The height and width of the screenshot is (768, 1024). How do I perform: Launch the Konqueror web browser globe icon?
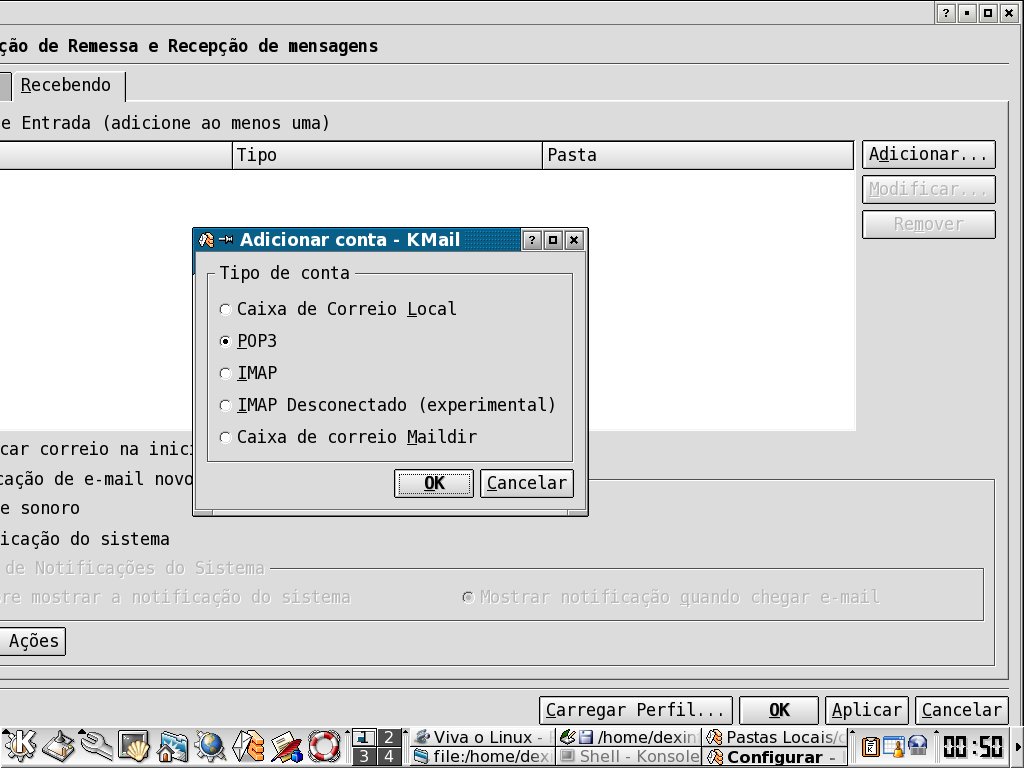click(210, 746)
